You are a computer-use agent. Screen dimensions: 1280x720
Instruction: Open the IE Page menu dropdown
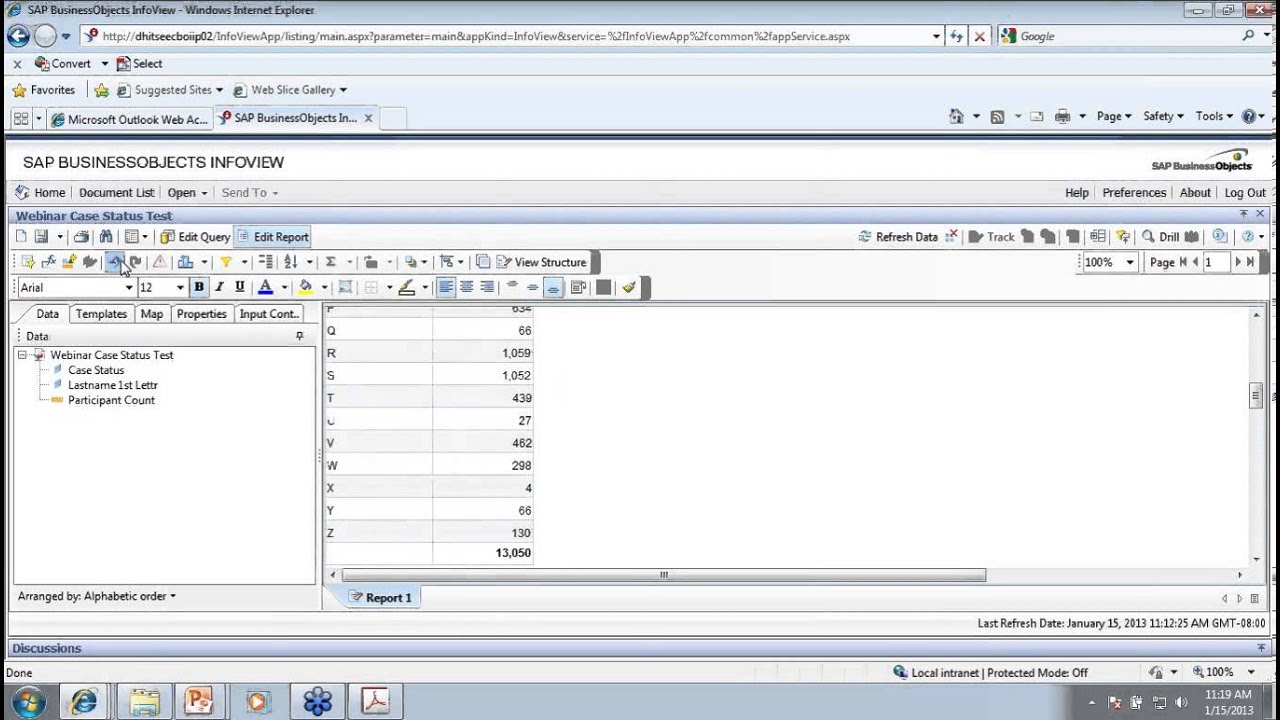[x=1114, y=116]
